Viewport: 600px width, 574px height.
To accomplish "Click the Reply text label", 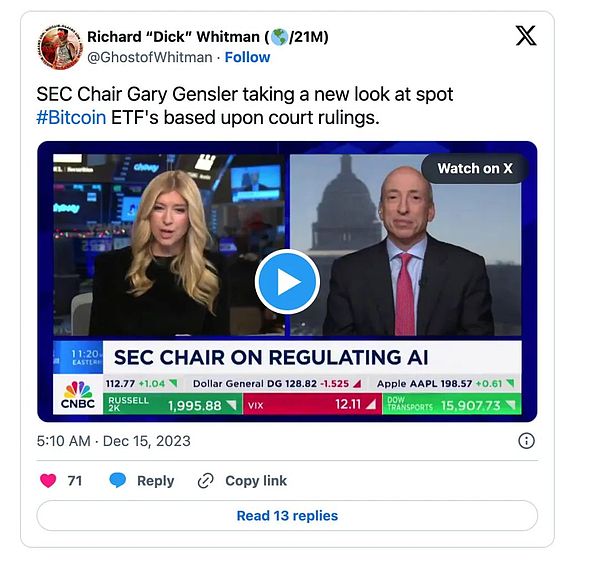I will (x=155, y=481).
